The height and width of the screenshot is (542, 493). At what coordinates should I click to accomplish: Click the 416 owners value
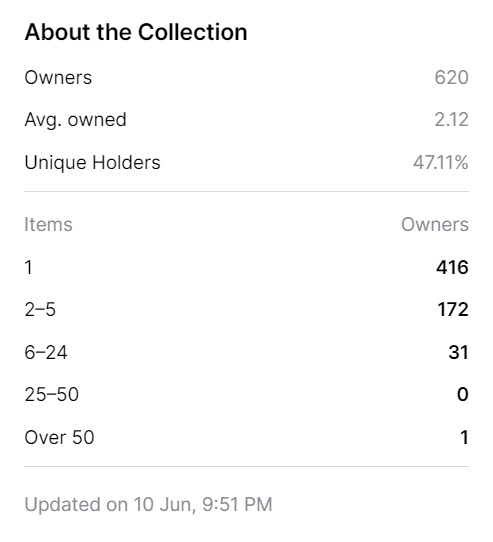pos(452,267)
